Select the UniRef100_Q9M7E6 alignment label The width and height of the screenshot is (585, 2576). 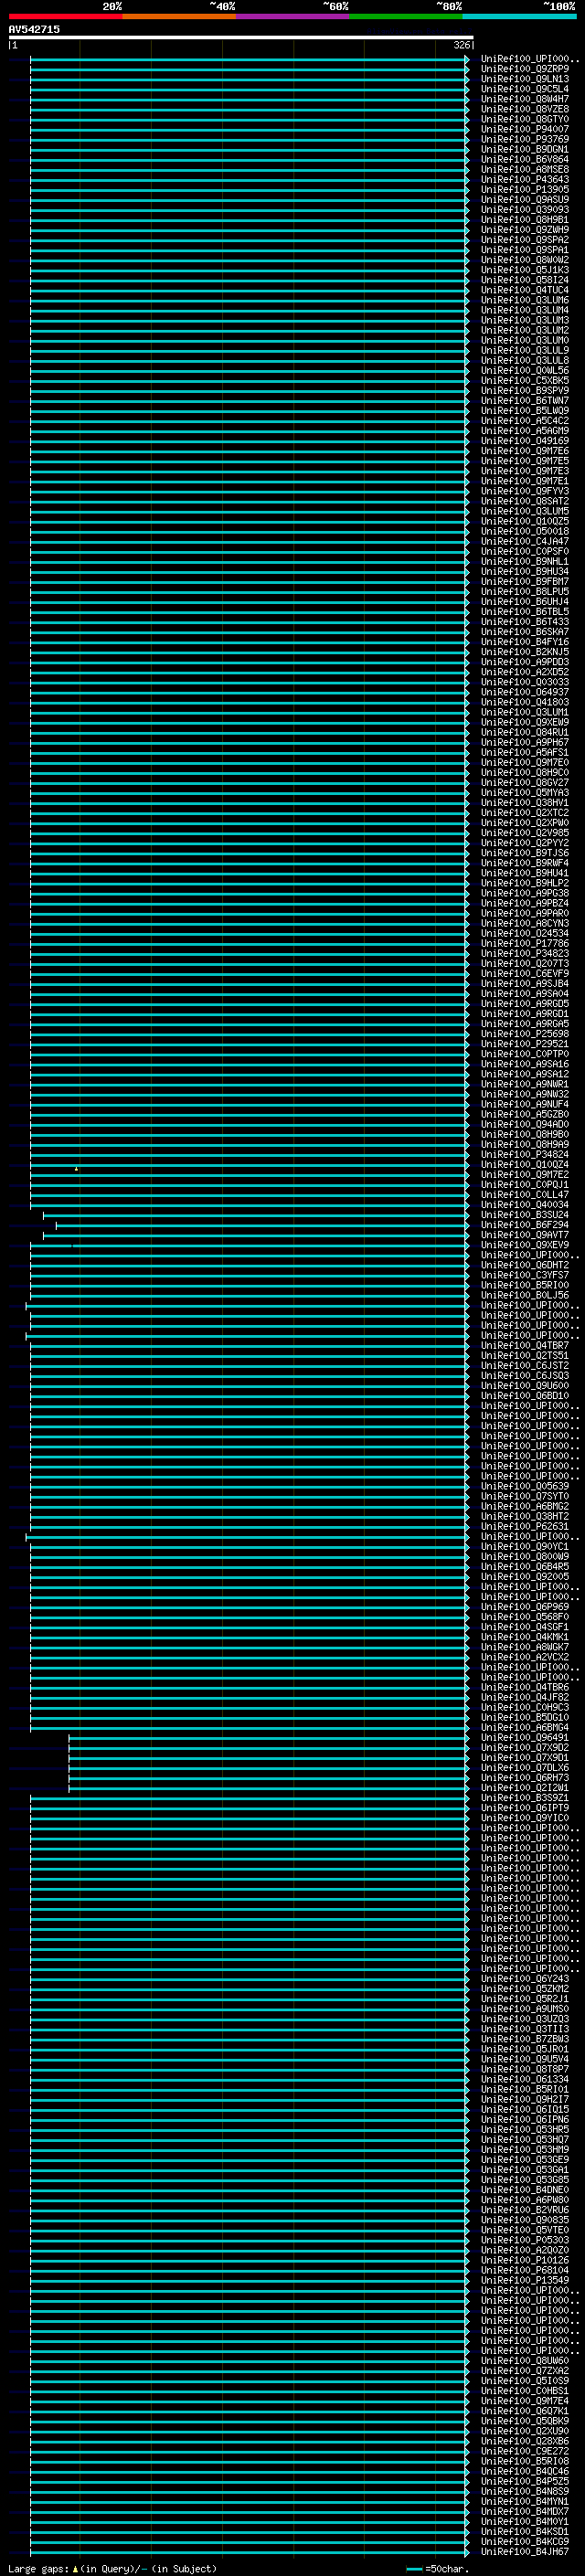coord(525,451)
